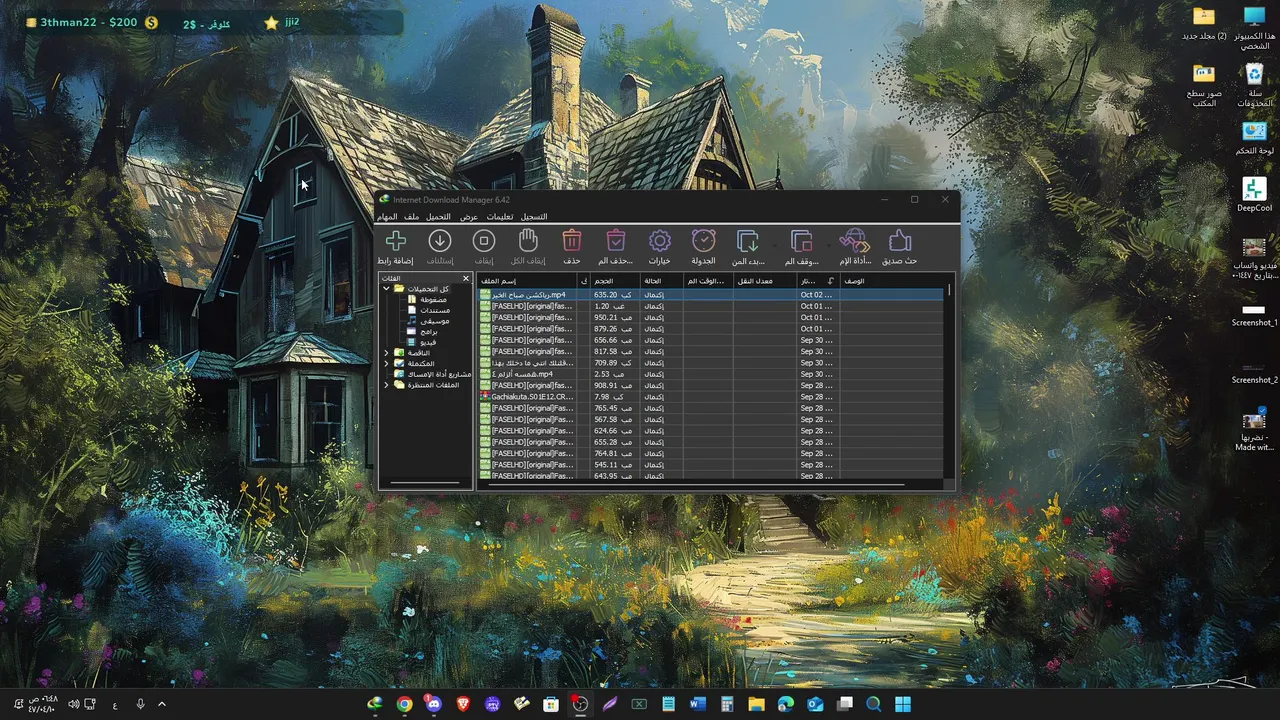
Task: Collapse the كل التحميلات tree node
Action: (386, 289)
